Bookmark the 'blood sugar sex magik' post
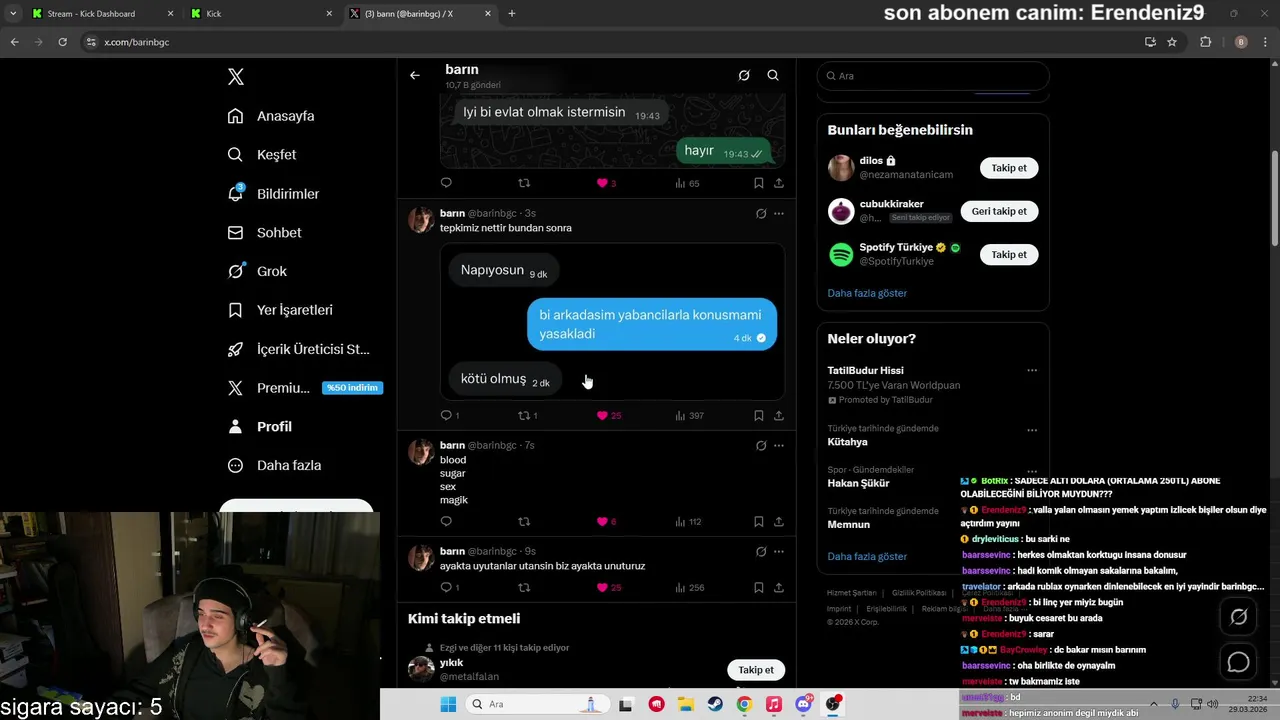 point(759,521)
